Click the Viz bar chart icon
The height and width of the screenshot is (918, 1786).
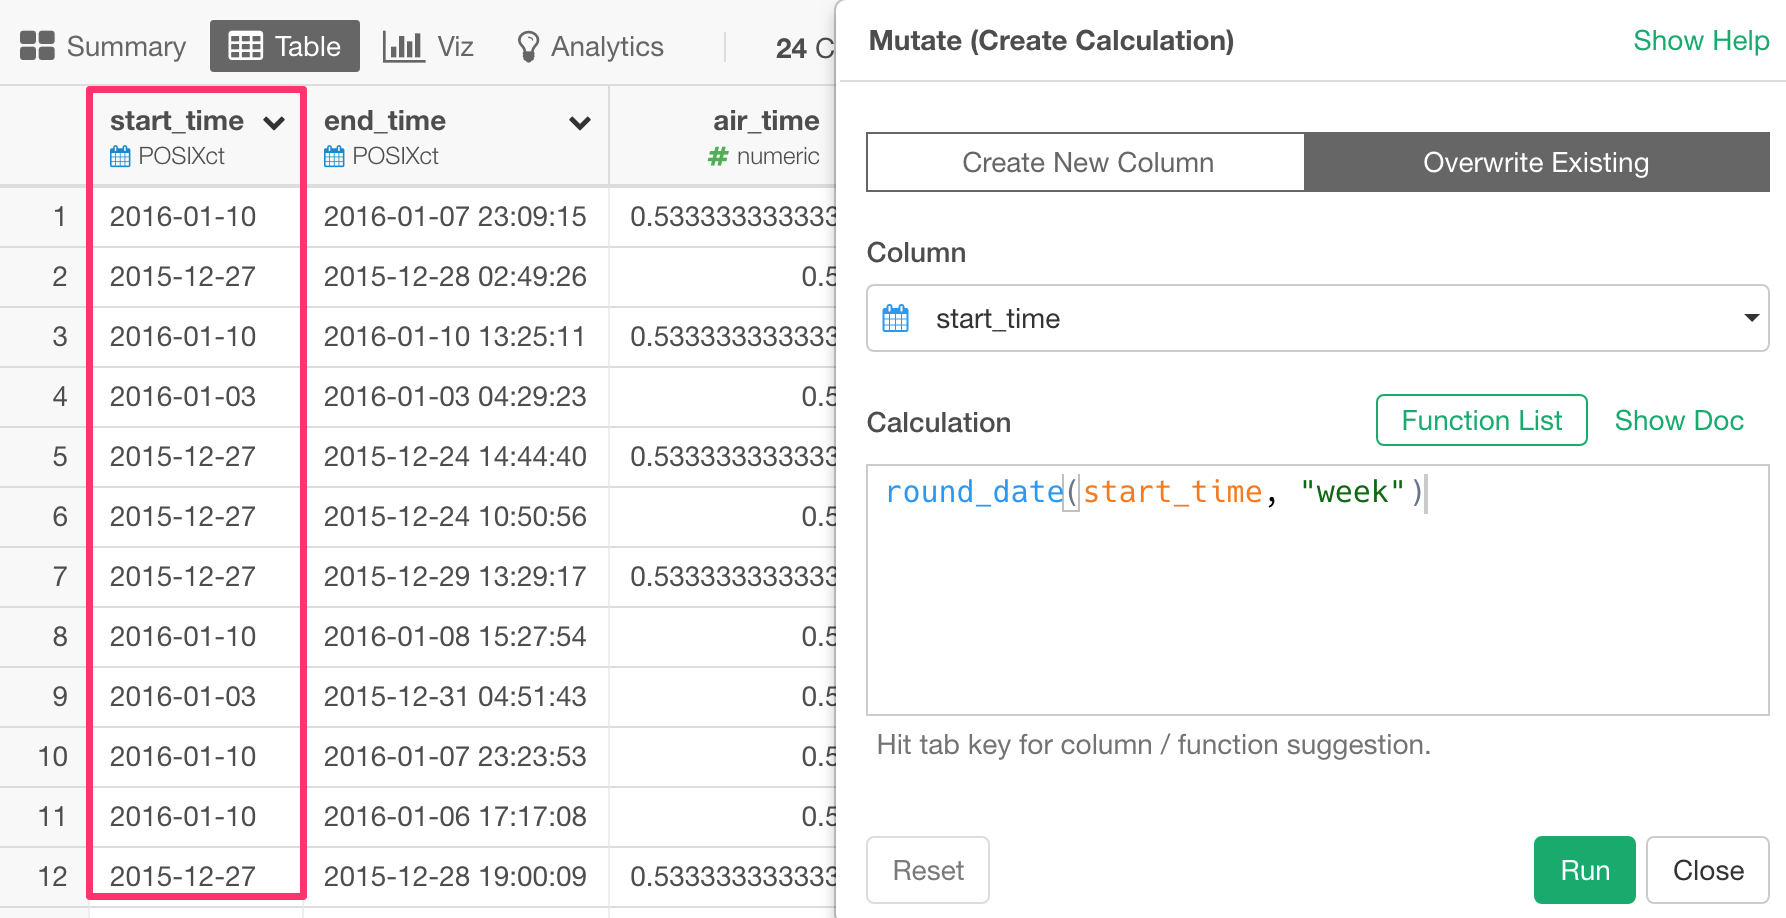(x=403, y=46)
